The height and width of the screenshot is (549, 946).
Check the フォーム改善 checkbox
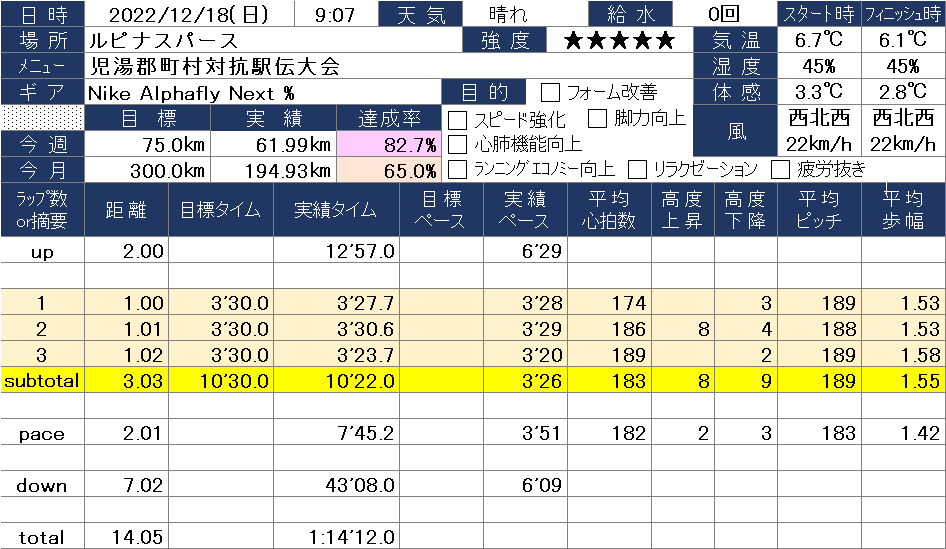click(x=551, y=93)
